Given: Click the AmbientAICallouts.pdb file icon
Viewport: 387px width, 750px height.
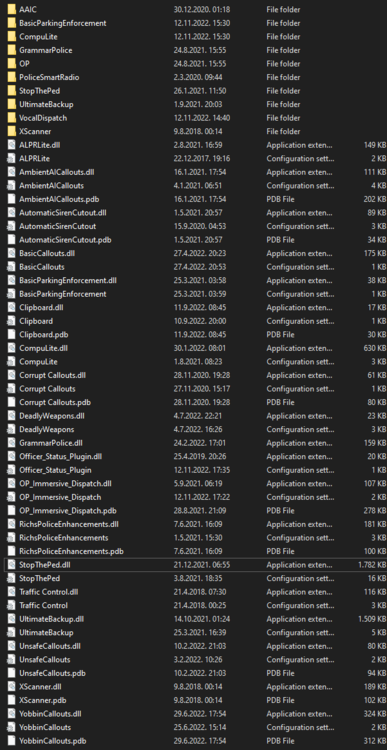Looking at the screenshot, I should click(11, 199).
